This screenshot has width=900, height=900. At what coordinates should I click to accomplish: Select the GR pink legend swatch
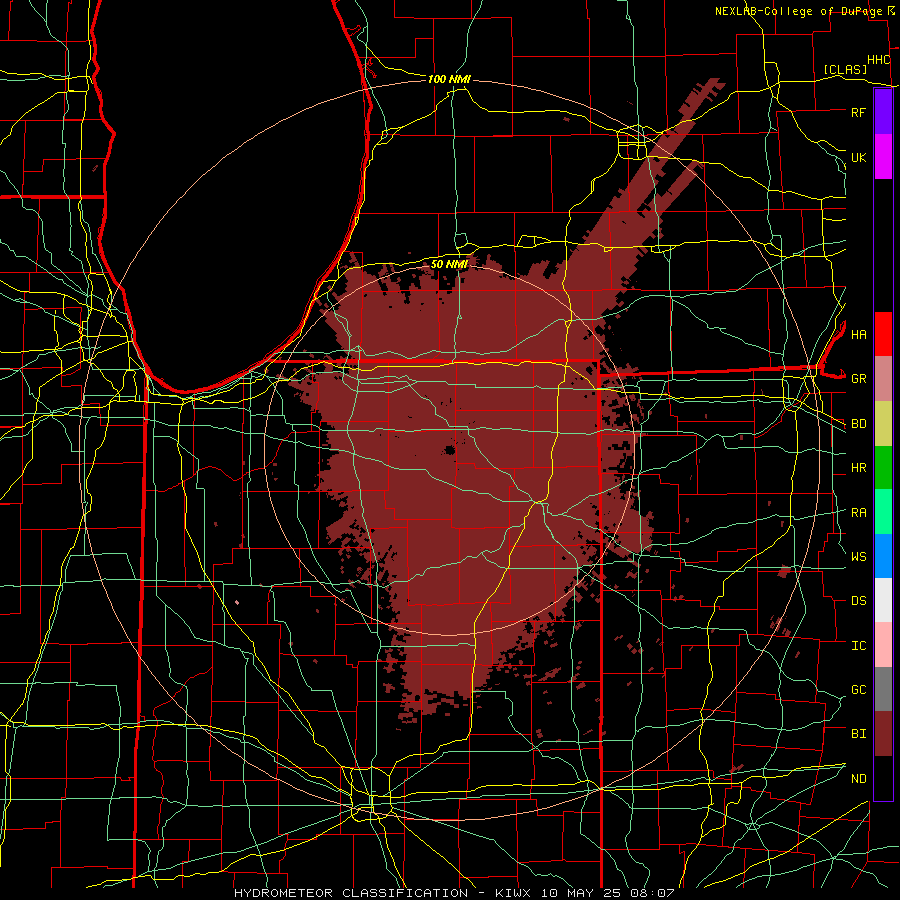pos(883,378)
